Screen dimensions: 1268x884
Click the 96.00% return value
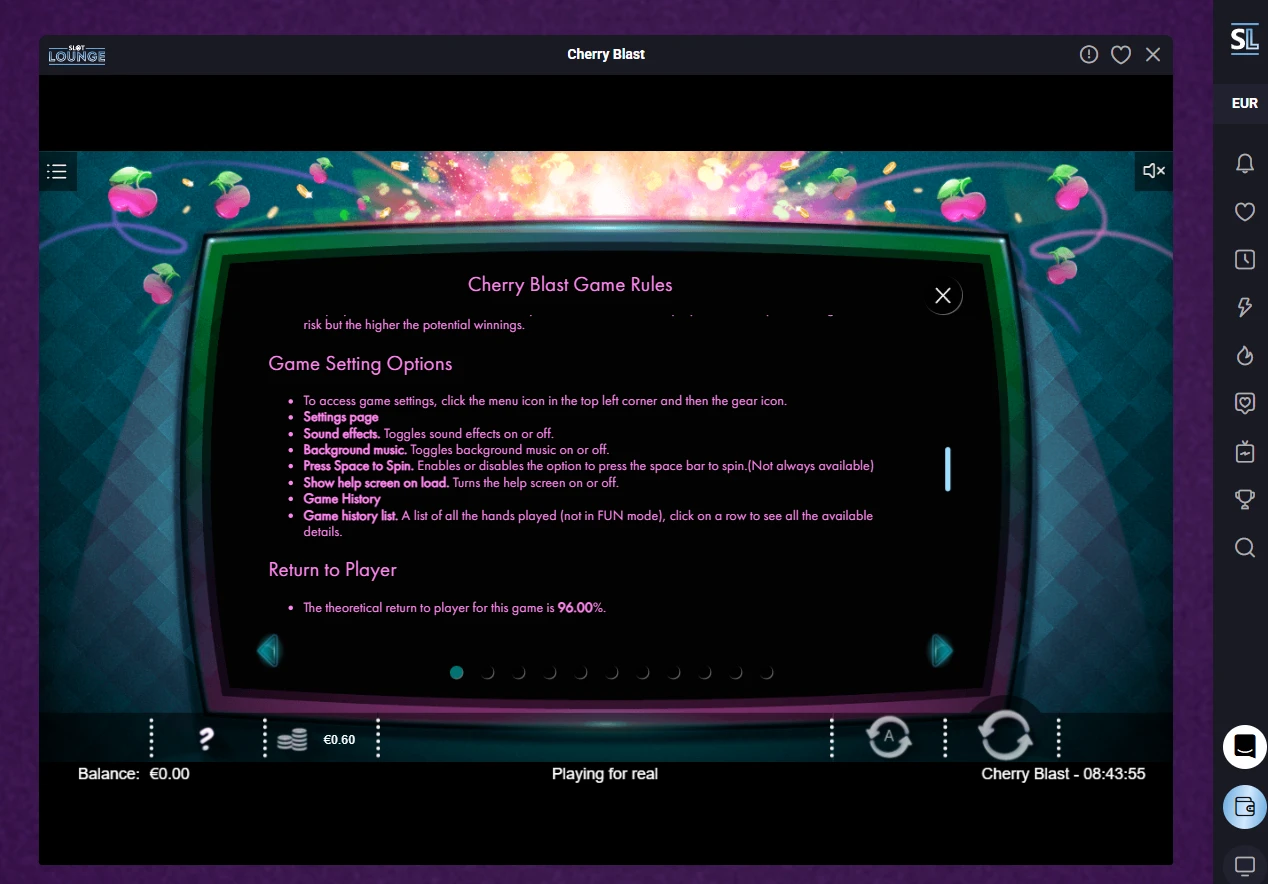click(x=581, y=607)
